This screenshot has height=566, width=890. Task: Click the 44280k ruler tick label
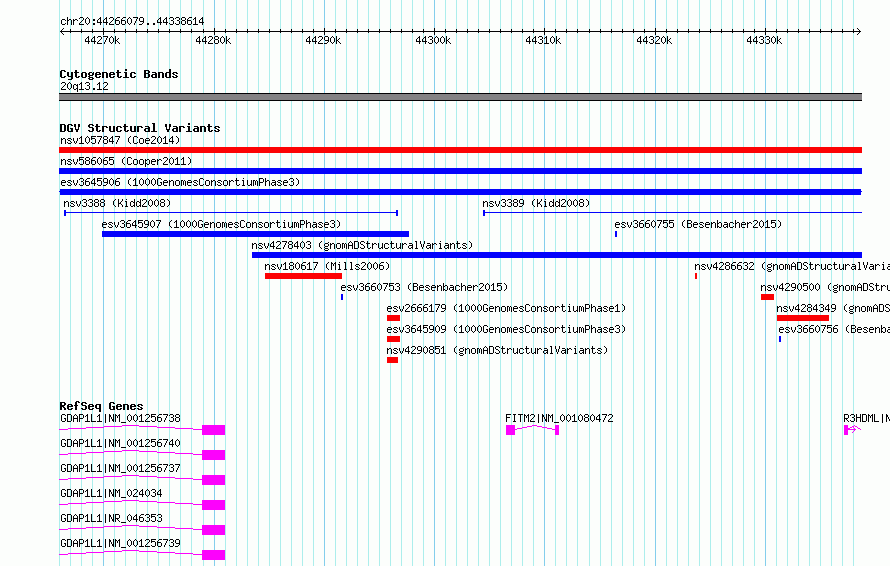pos(213,40)
